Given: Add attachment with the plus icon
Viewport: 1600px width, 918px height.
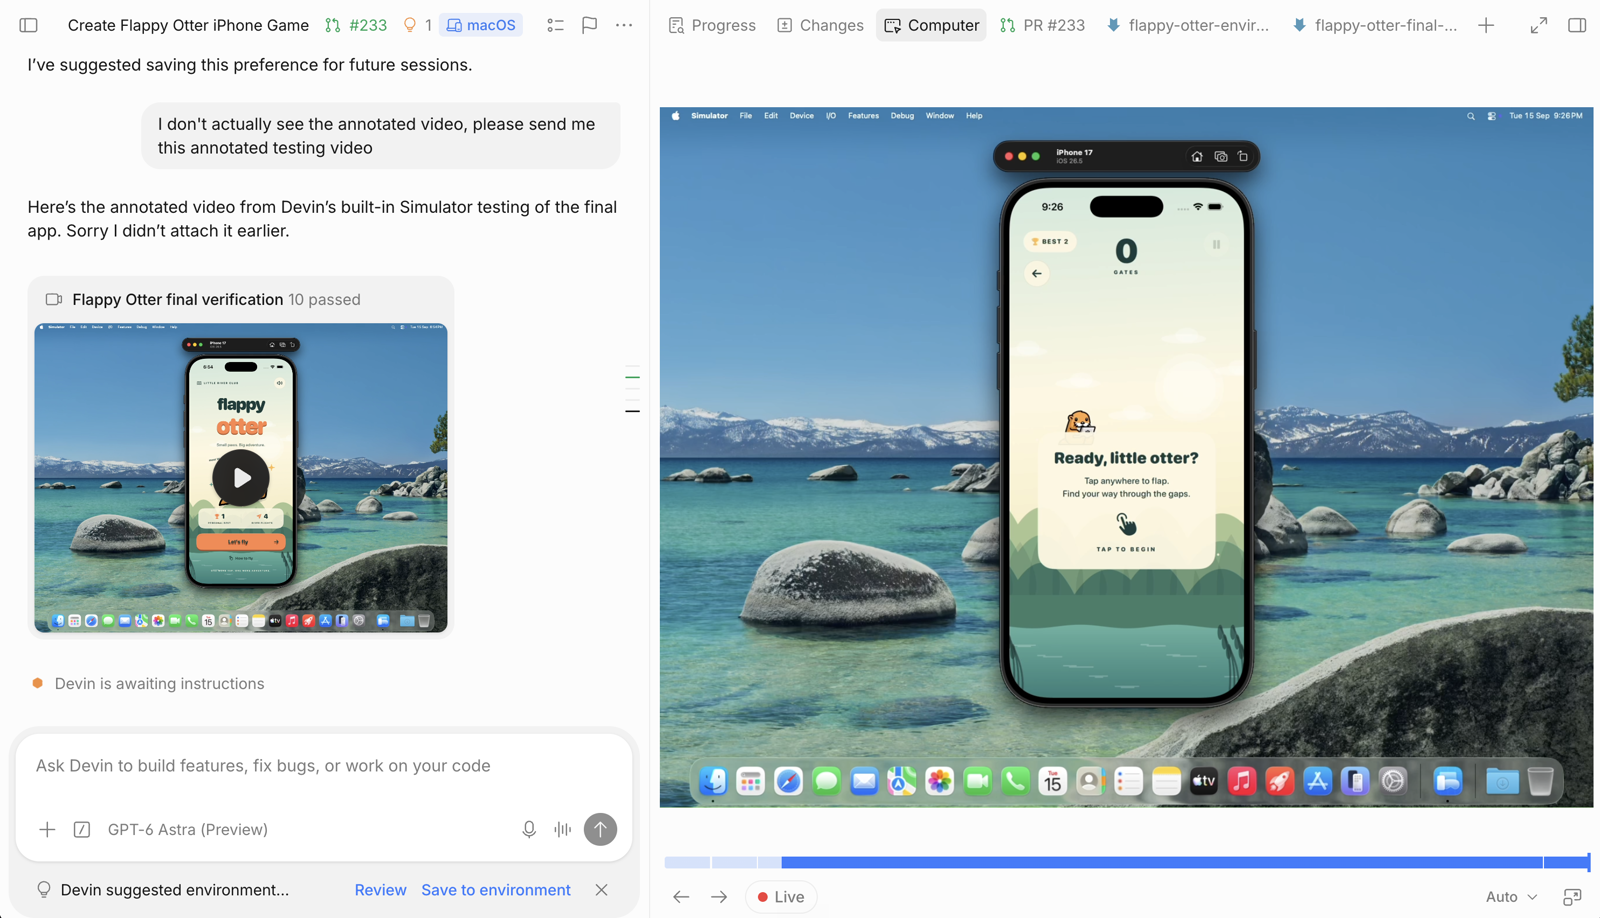Looking at the screenshot, I should [x=47, y=829].
